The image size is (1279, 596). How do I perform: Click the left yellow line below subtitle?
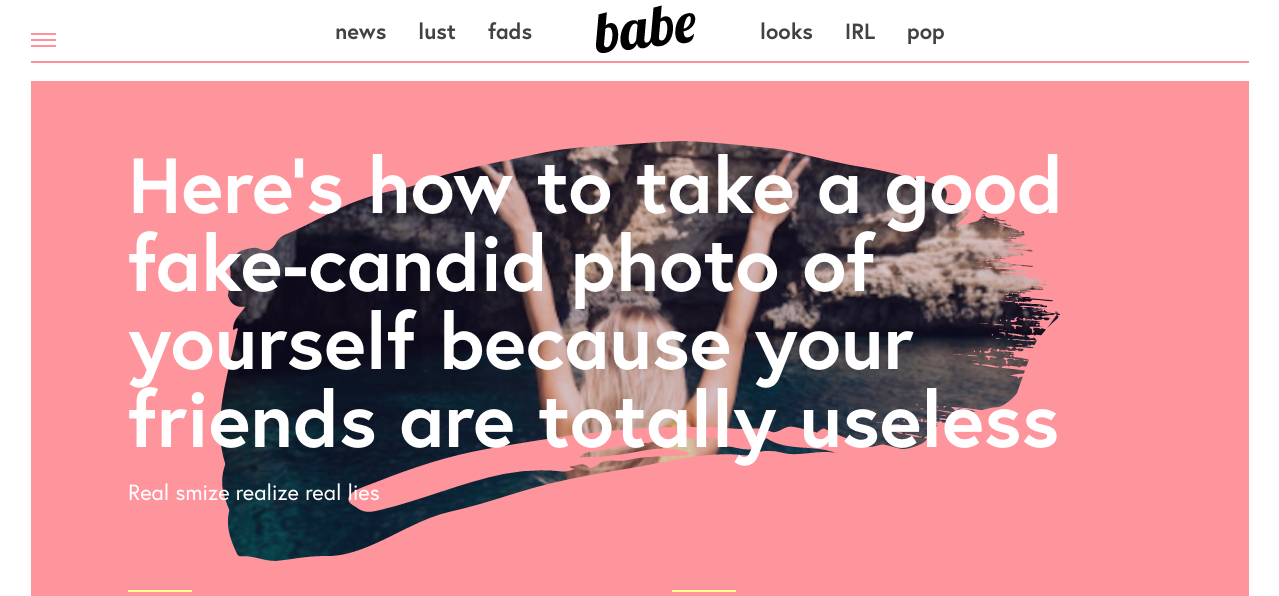pyautogui.click(x=160, y=591)
